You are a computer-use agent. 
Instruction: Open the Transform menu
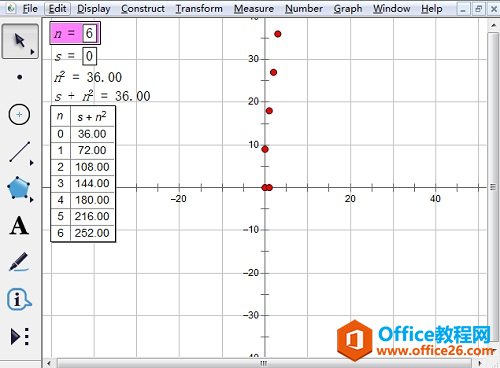coord(199,9)
